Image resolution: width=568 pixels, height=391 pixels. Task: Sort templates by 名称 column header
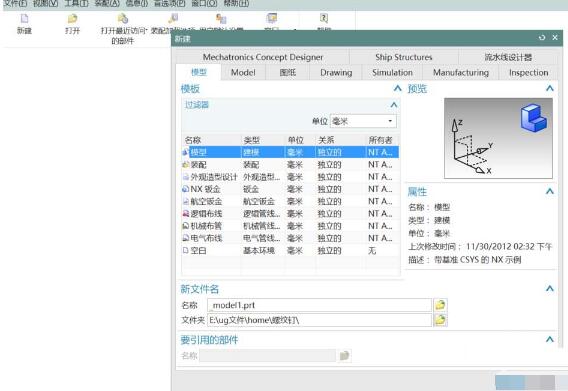[x=212, y=140]
